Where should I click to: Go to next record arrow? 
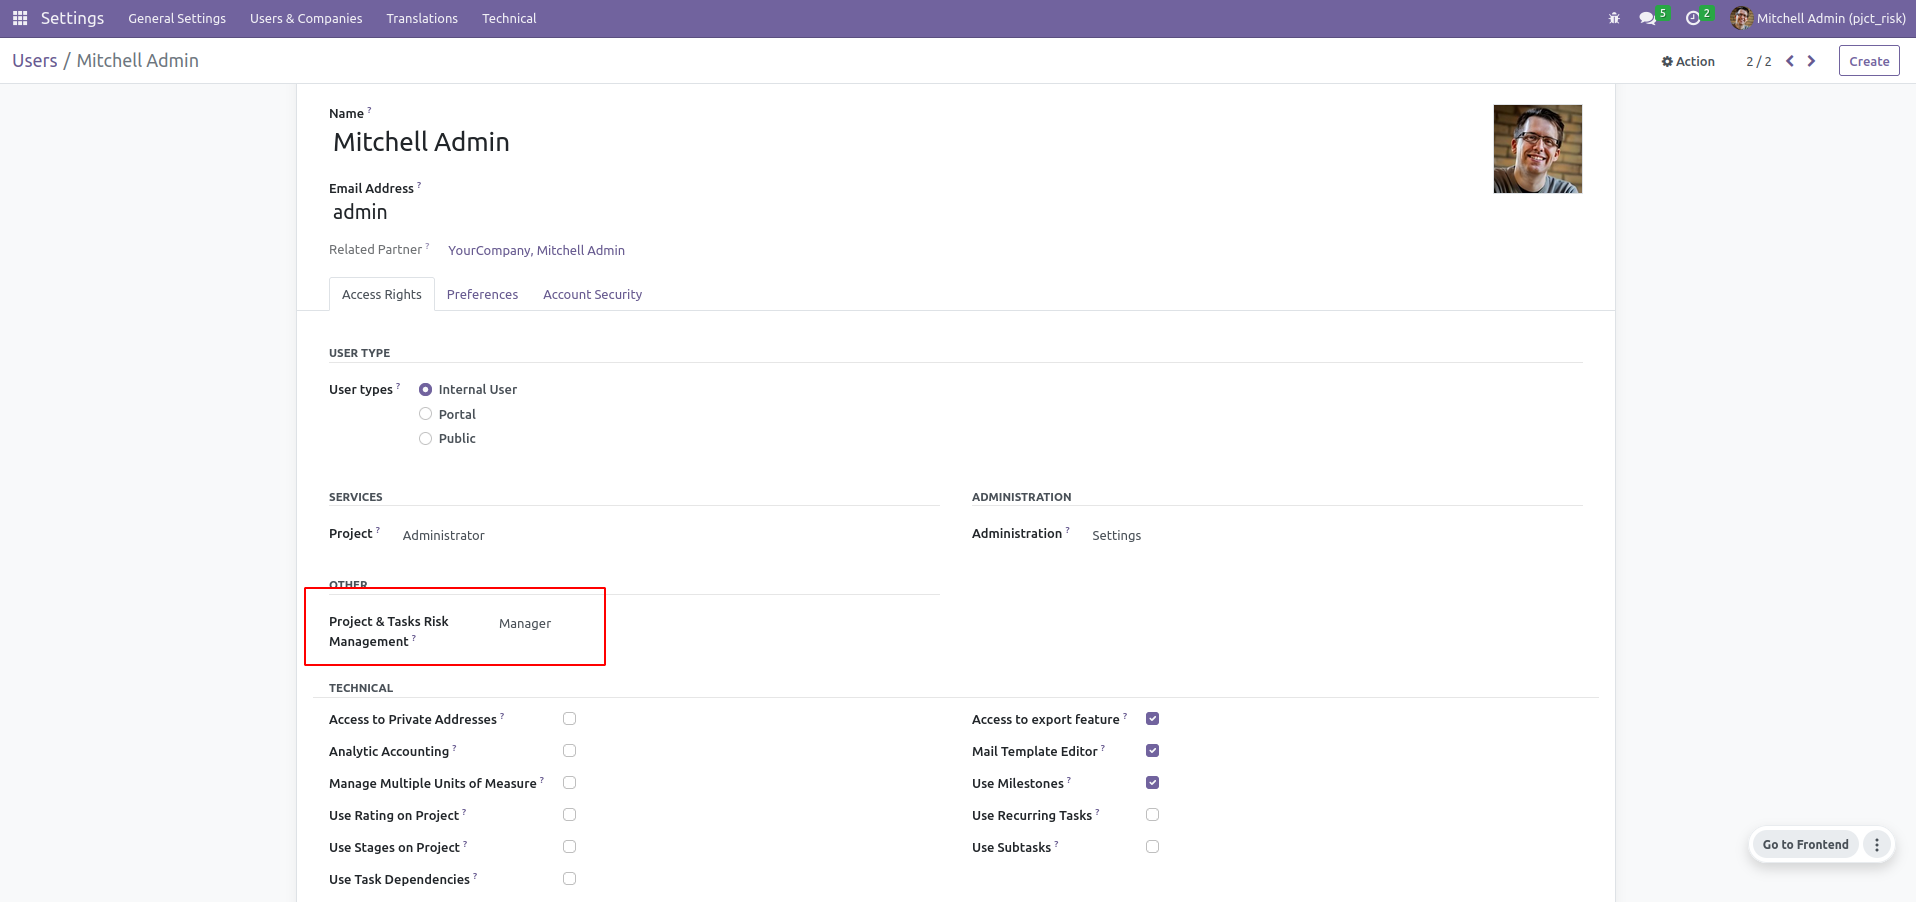click(1811, 61)
